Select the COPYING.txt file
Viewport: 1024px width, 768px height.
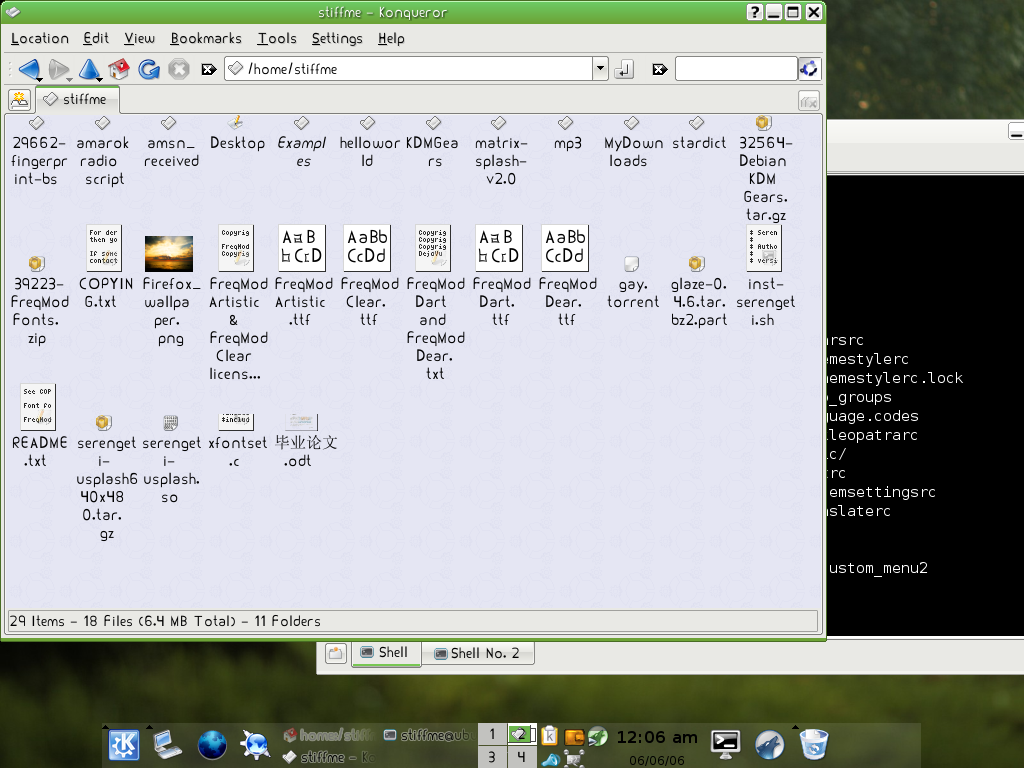[x=104, y=266]
